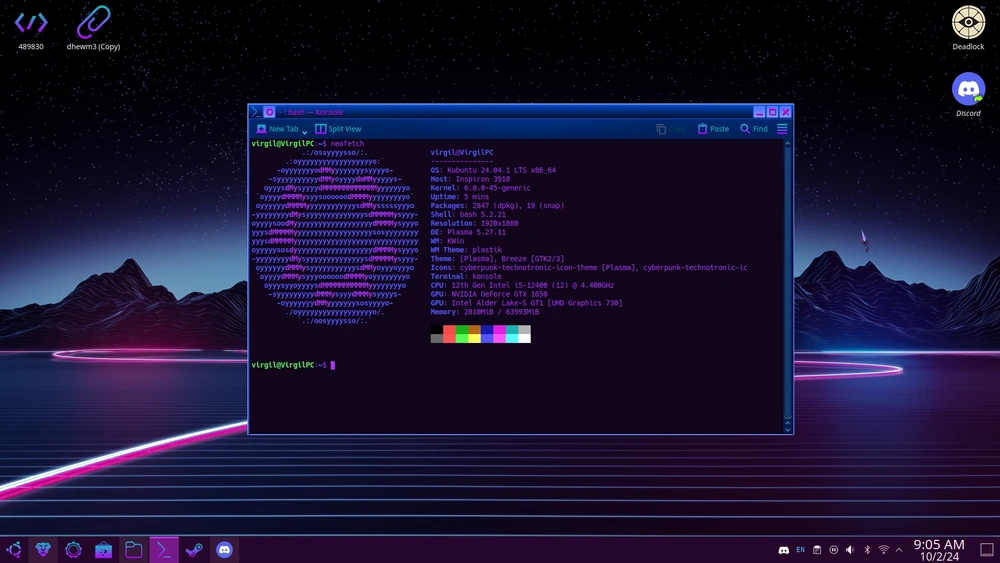Screen dimensions: 1000x563
Task: Open the volume control in system tray
Action: click(850, 550)
